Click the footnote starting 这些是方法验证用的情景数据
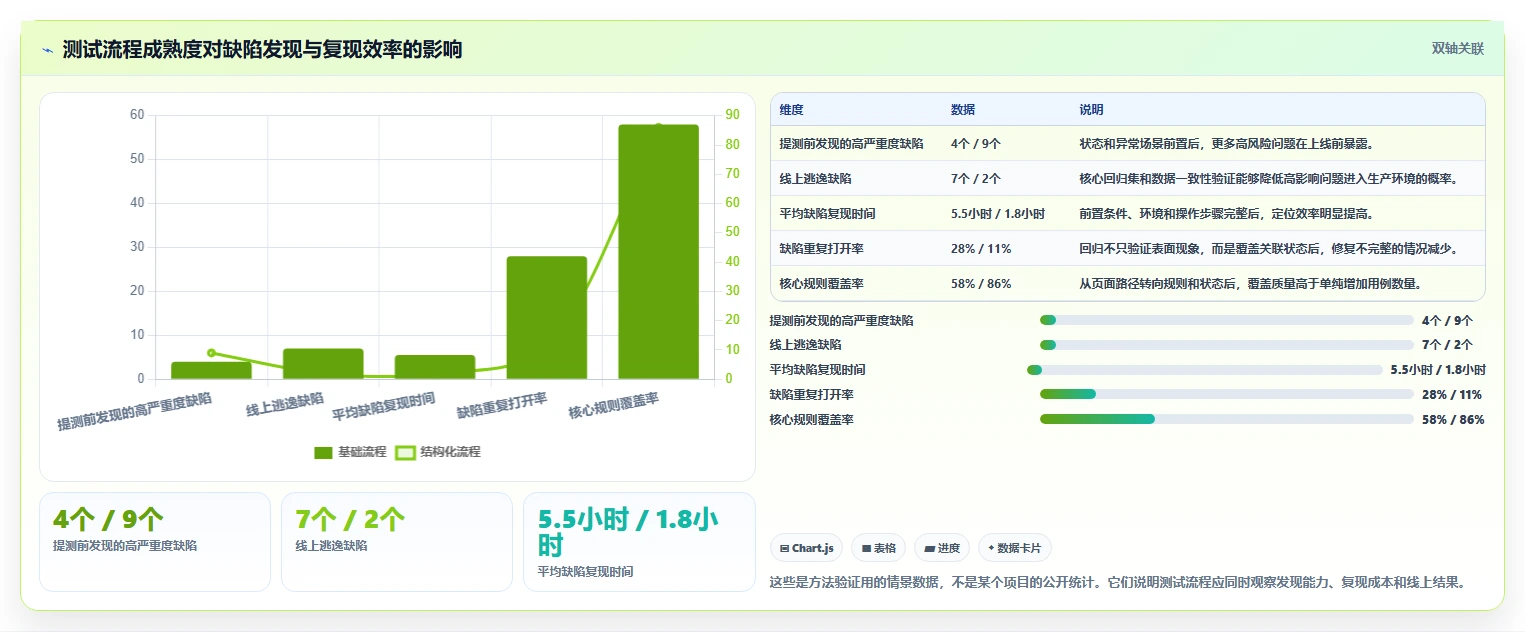The image size is (1525, 632). pos(1120,582)
